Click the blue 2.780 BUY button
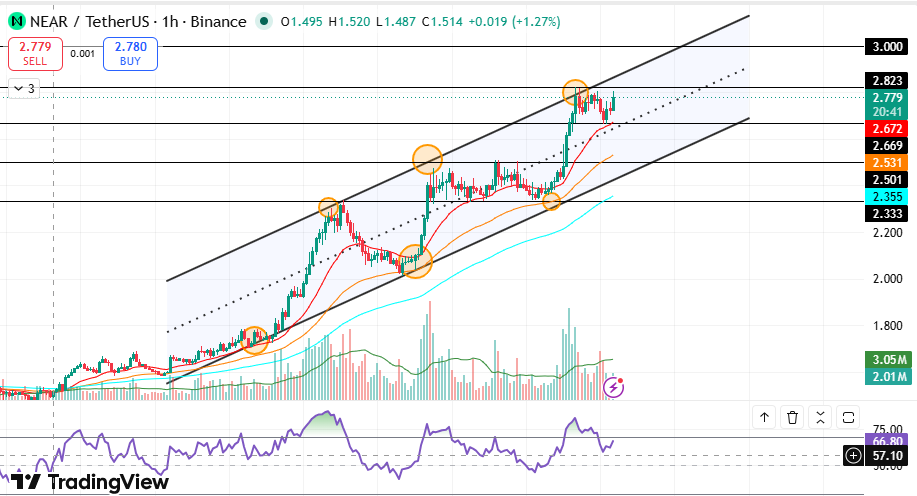 tap(130, 54)
